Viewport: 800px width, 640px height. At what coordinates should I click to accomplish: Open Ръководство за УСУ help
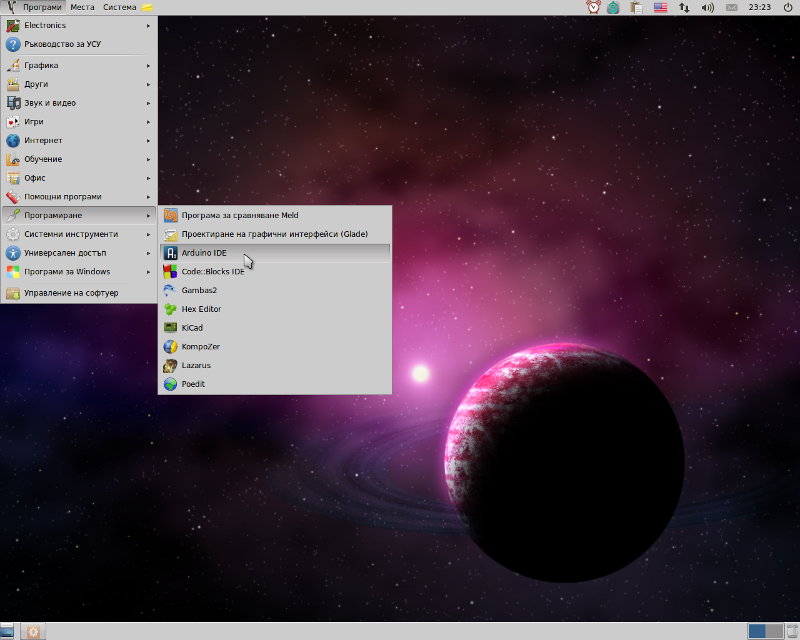coord(62,44)
